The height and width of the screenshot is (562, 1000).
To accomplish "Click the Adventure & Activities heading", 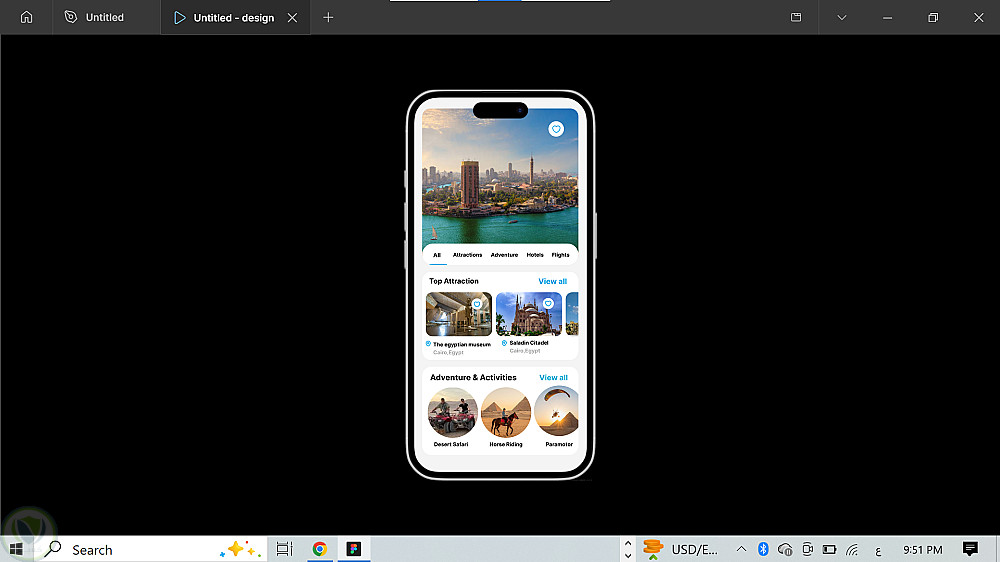I will pos(473,378).
